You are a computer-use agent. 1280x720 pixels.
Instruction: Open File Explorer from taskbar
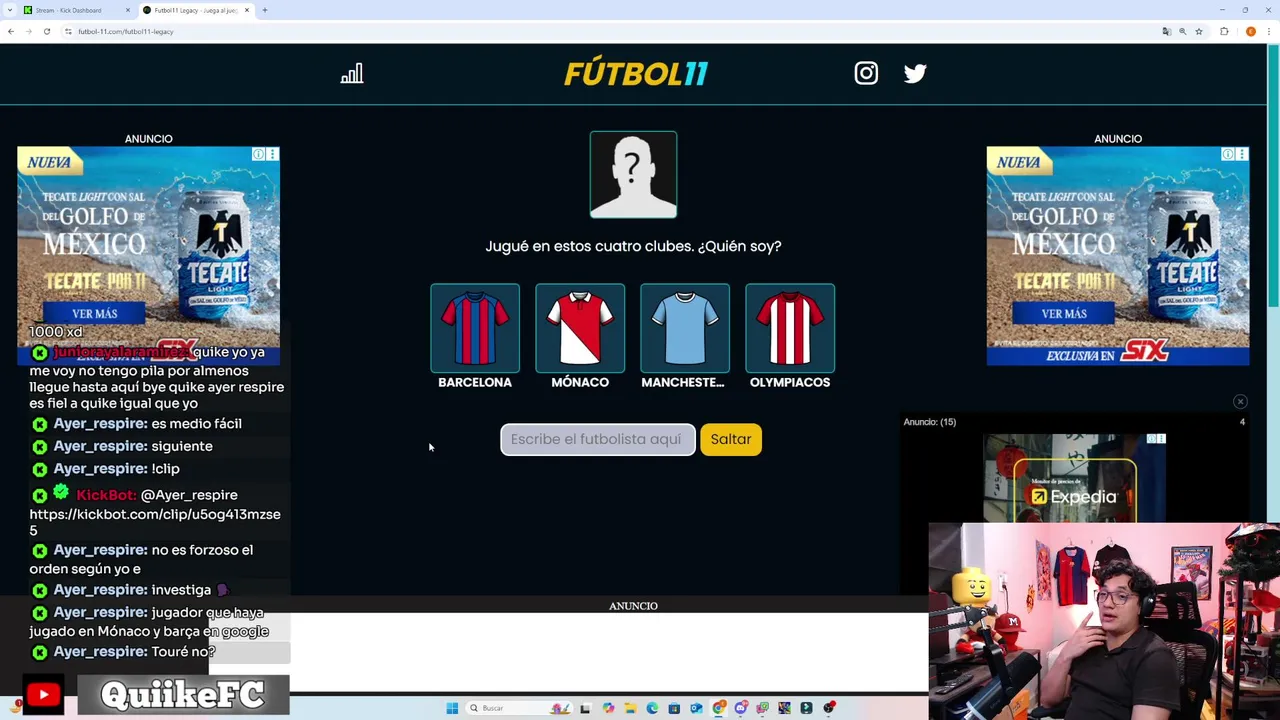tap(630, 708)
